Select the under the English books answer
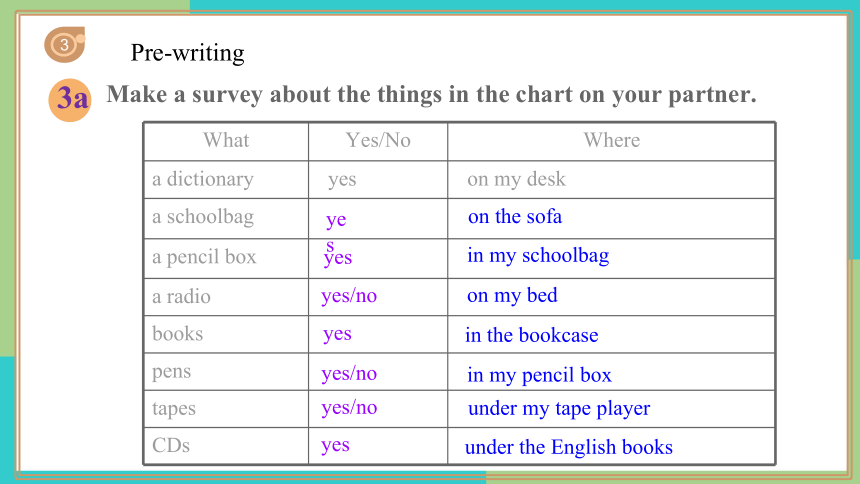Image resolution: width=860 pixels, height=484 pixels. coord(569,448)
